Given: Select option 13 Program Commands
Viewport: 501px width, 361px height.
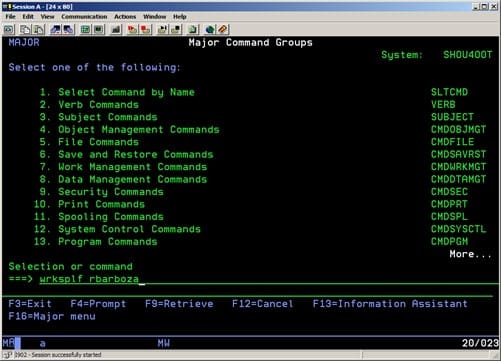Looking at the screenshot, I should click(x=95, y=242).
